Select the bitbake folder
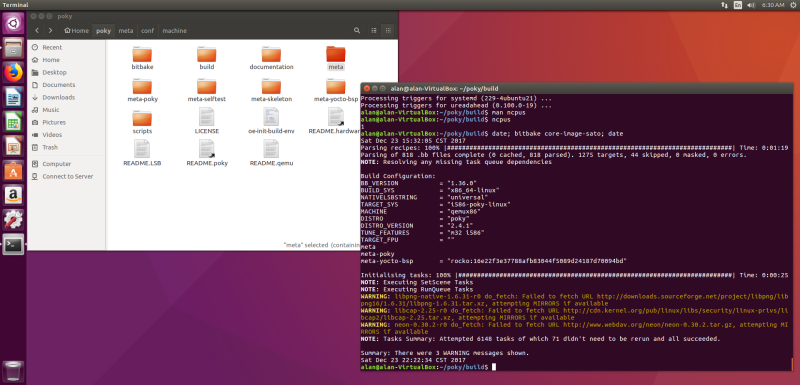The height and width of the screenshot is (385, 800). click(x=142, y=58)
